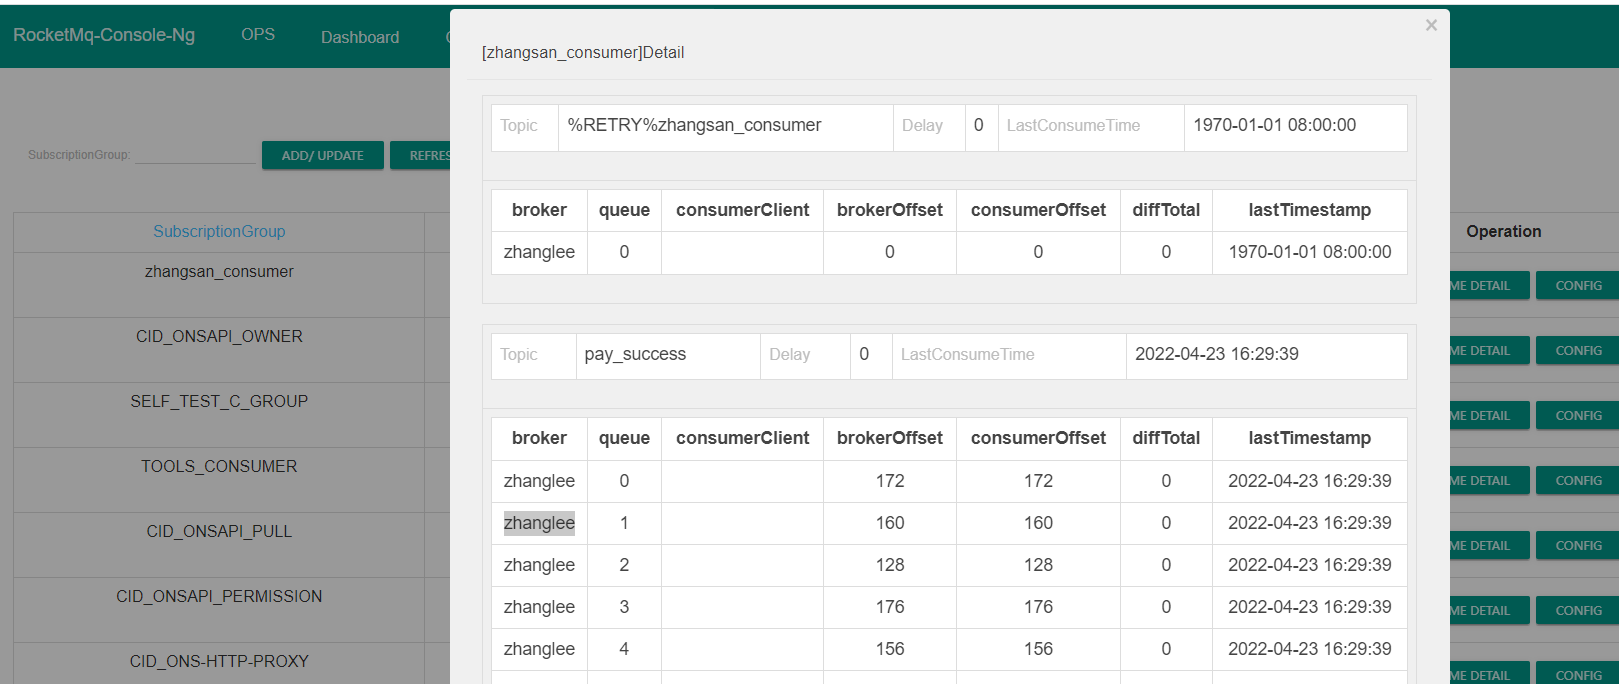Click lastTimestamp header in pay_success table
The width and height of the screenshot is (1619, 684).
click(1309, 438)
